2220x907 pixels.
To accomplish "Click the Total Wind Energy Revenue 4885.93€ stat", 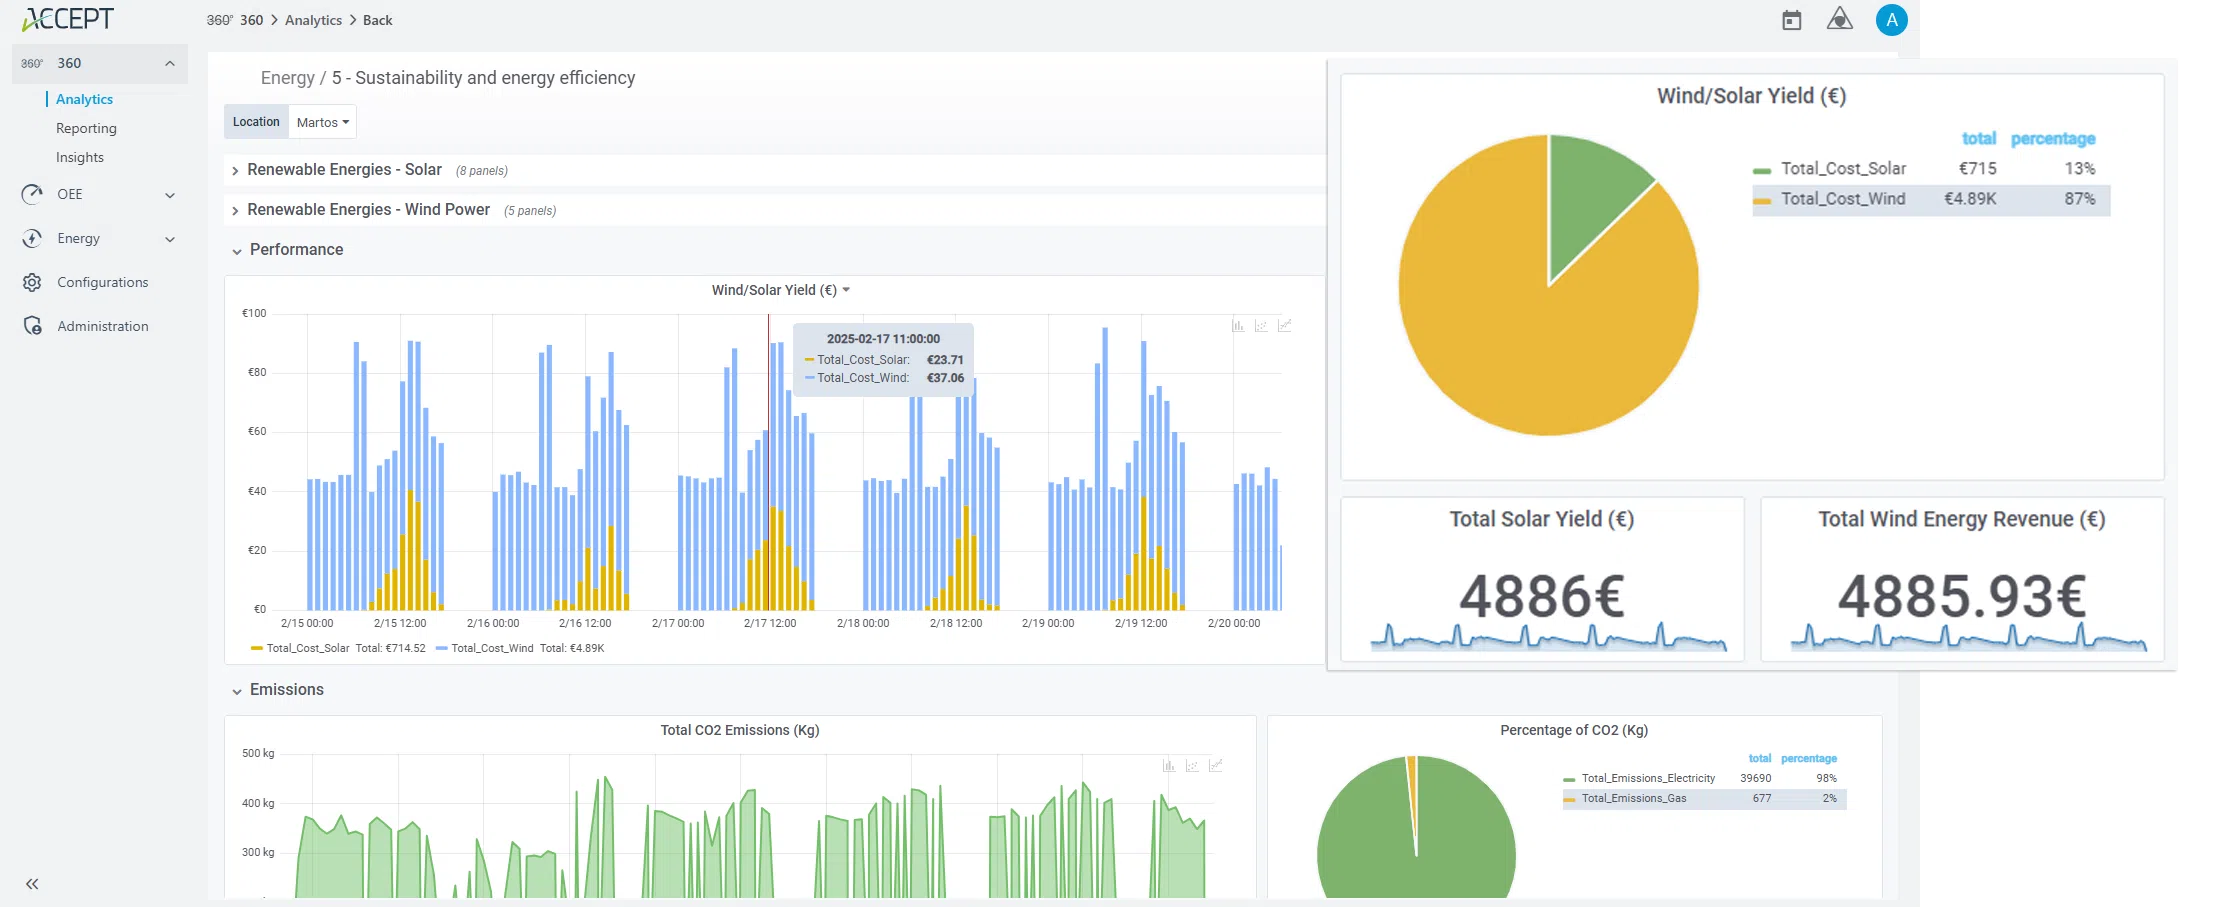I will click(1961, 596).
